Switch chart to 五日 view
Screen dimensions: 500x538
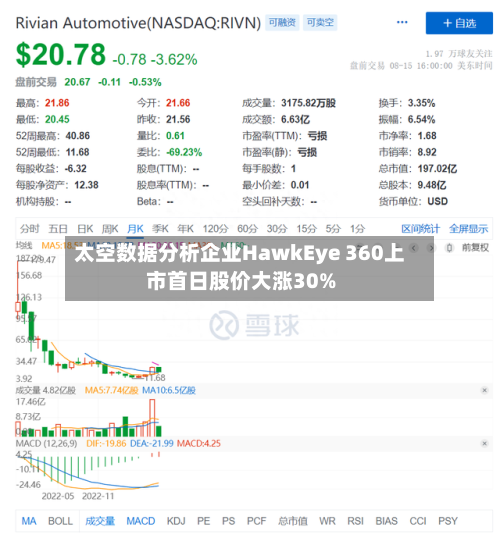coord(58,229)
